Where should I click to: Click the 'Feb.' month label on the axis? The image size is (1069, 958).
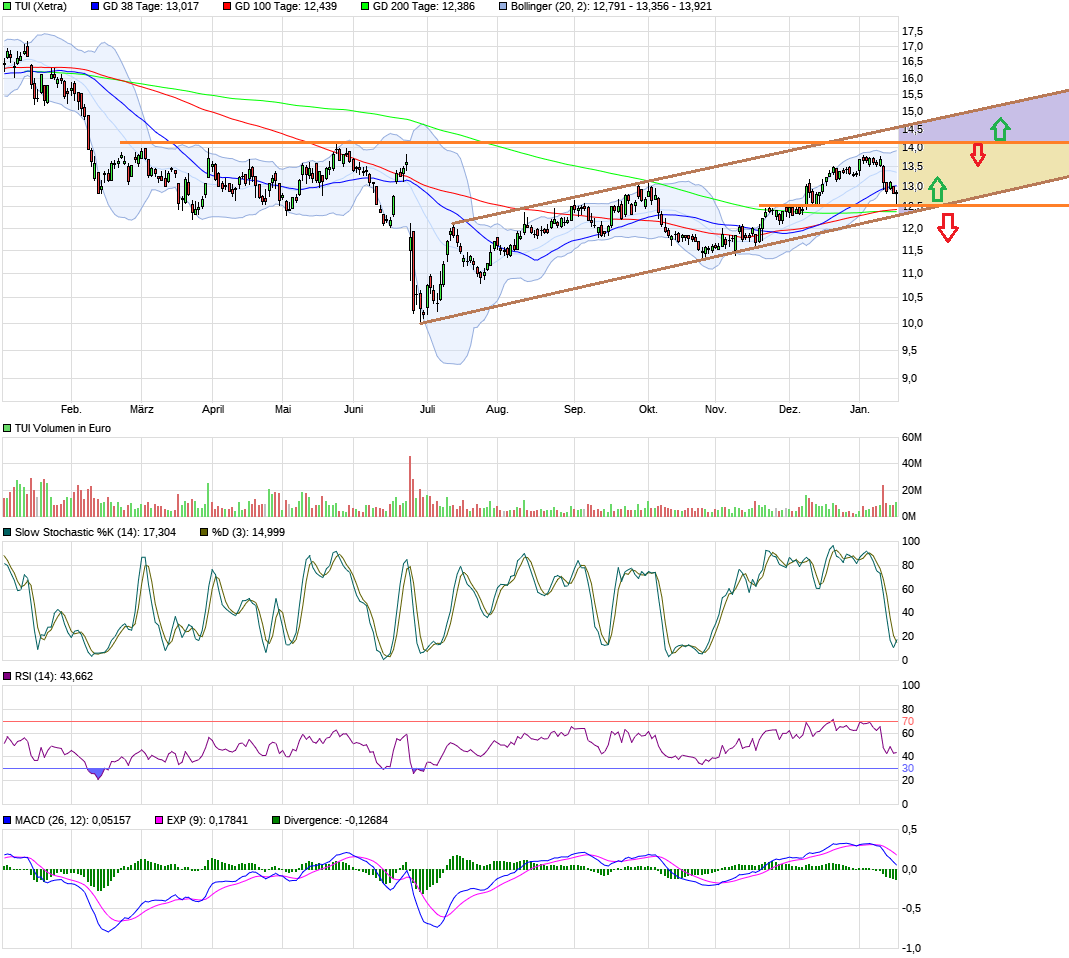(71, 409)
